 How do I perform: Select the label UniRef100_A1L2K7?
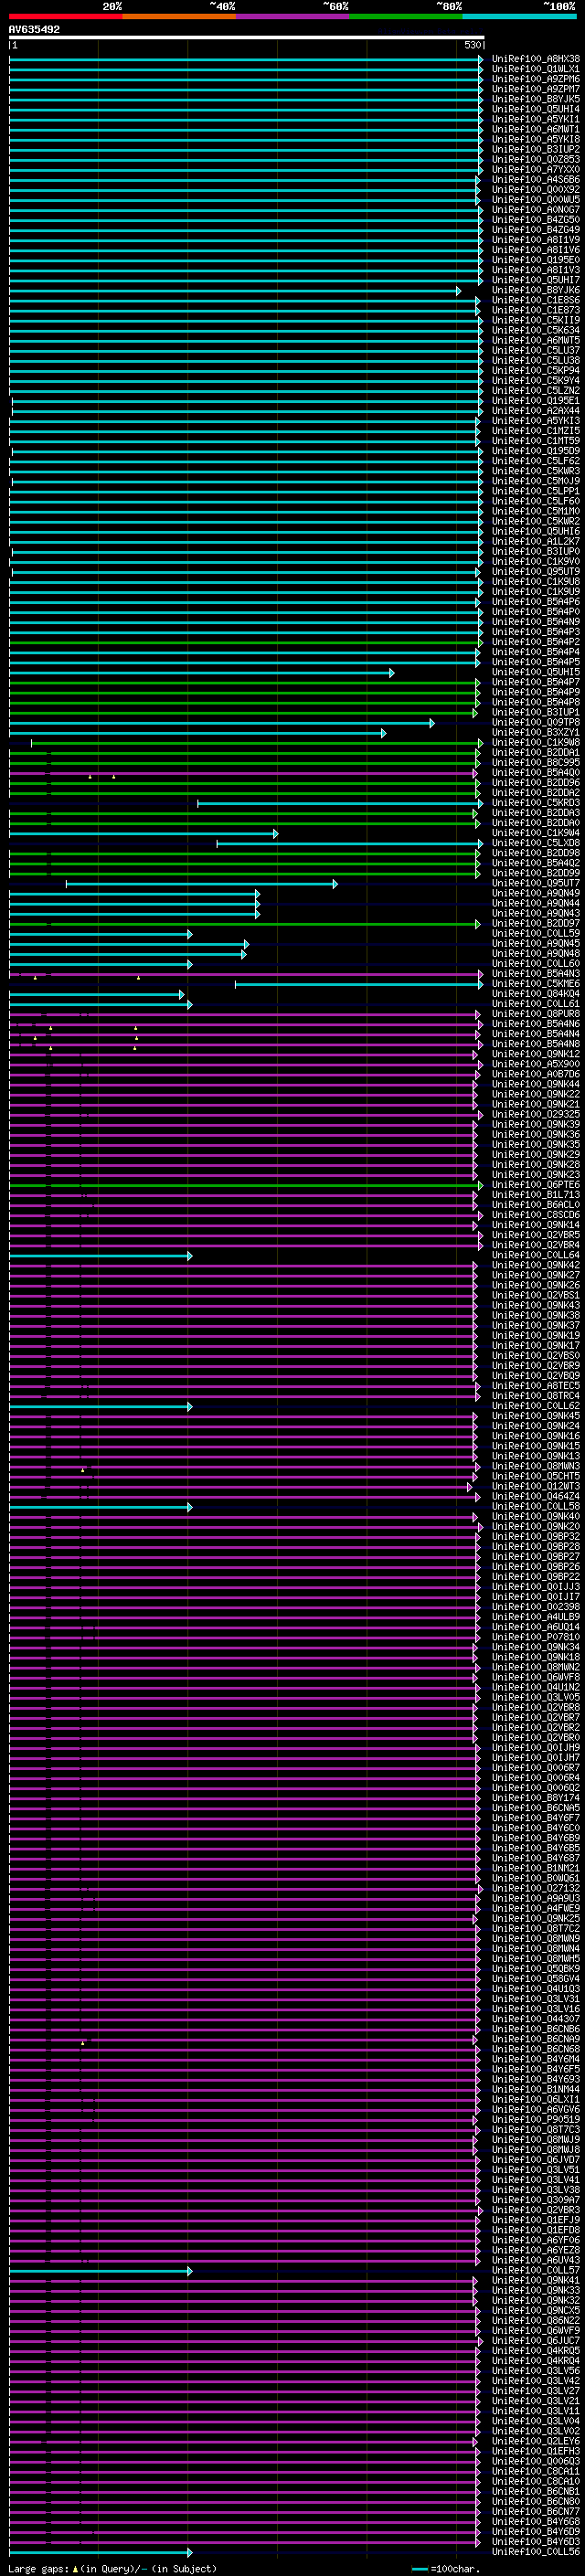click(535, 541)
